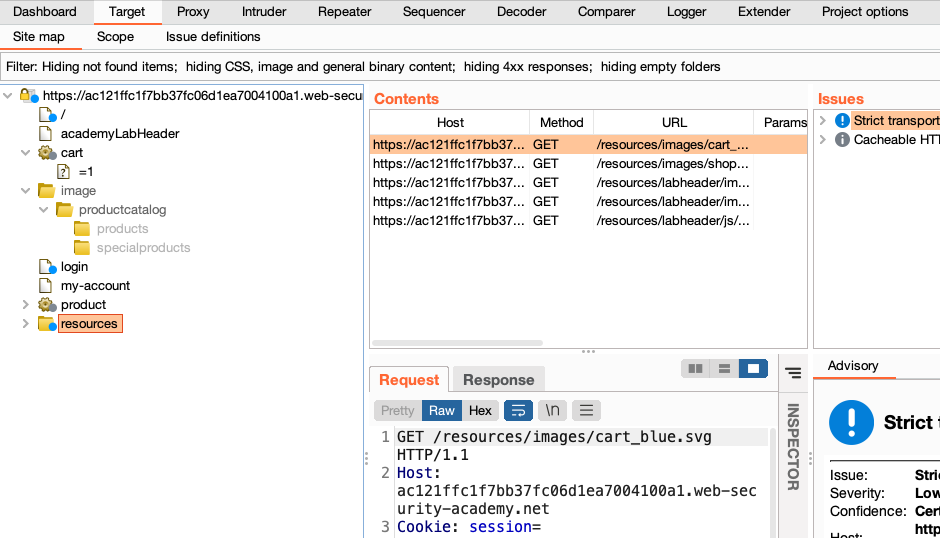Click the login page icon

pos(47,266)
